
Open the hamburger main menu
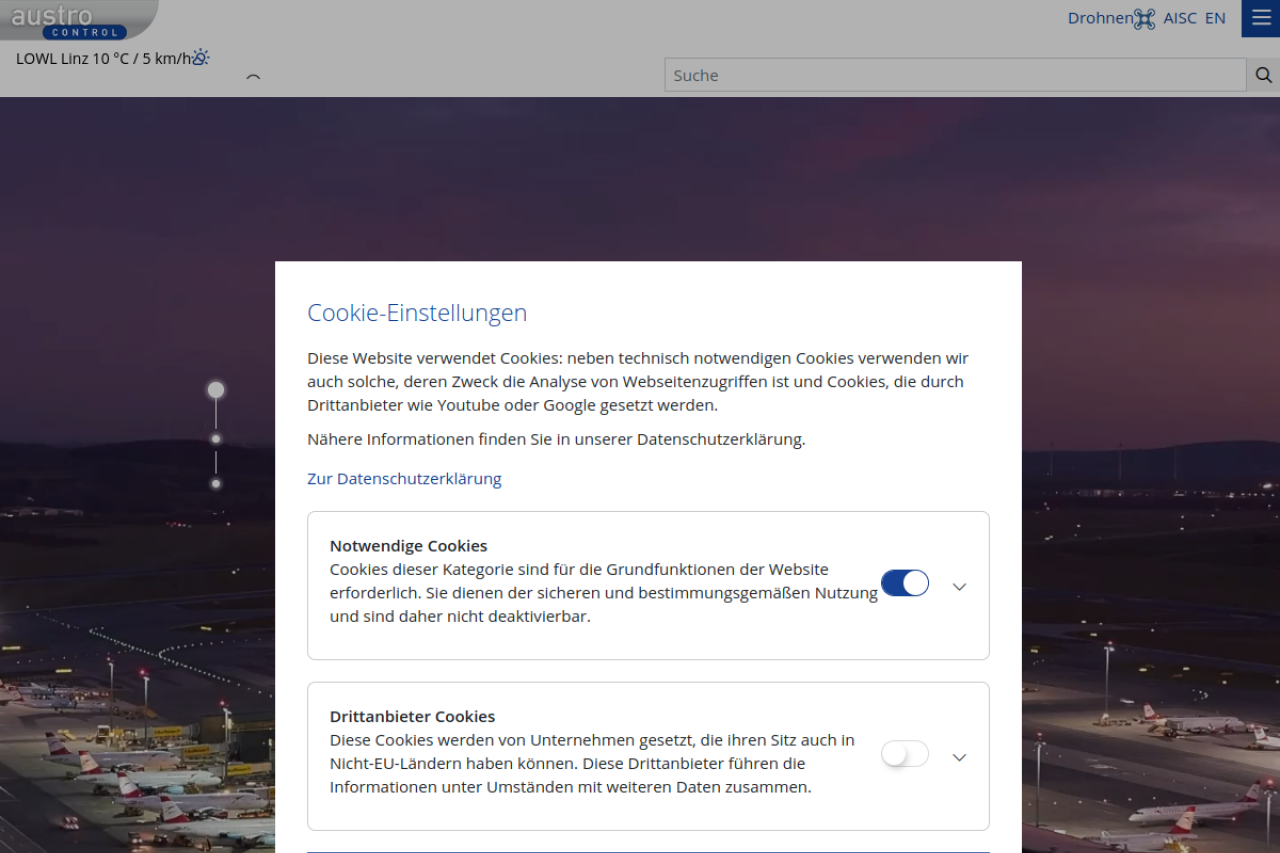pos(1260,18)
